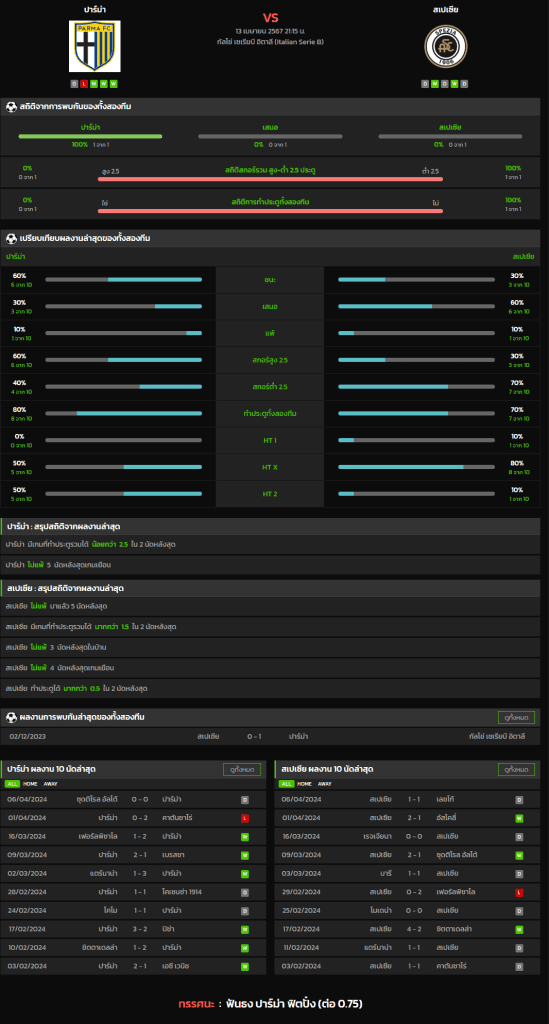The image size is (549, 1024).
Task: Click the Parma FC crest logo
Action: 95,46
